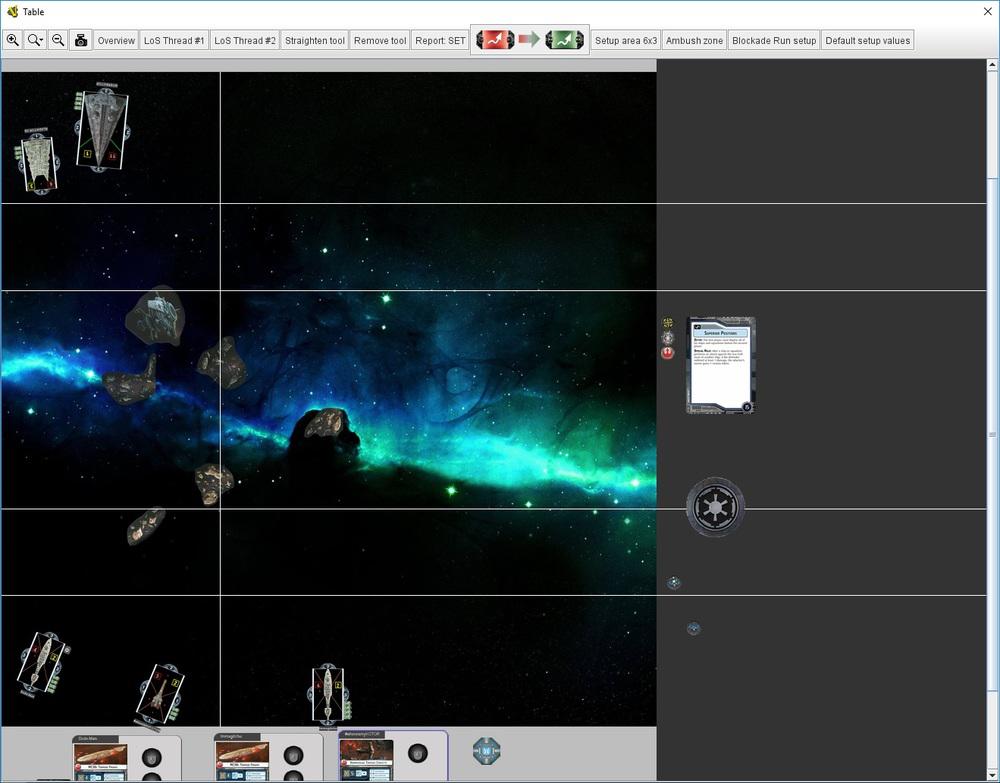Screen dimensions: 1000x783
Task: Select the Superior Positions objective card
Action: [x=721, y=365]
